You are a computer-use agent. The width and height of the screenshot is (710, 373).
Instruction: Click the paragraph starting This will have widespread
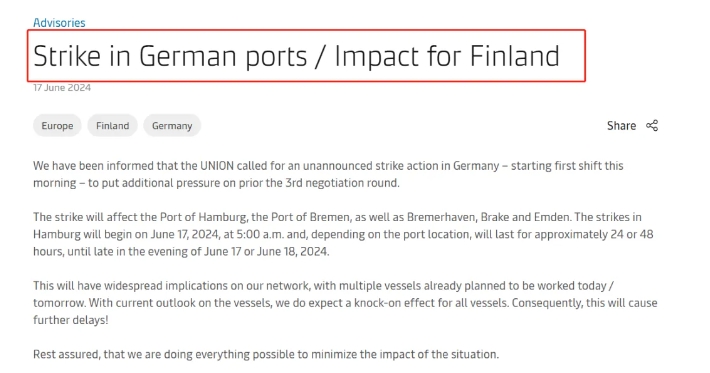coord(345,303)
